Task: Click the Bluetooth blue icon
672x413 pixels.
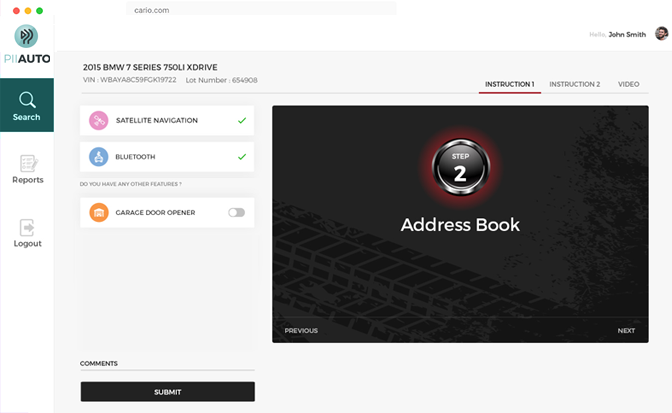Action: pos(99,157)
